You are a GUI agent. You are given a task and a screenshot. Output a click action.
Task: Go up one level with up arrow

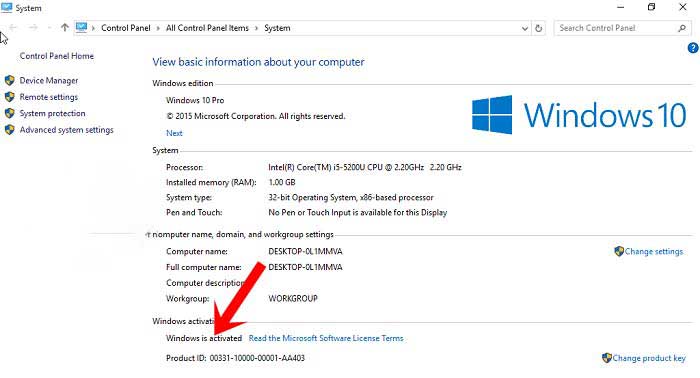pos(65,28)
